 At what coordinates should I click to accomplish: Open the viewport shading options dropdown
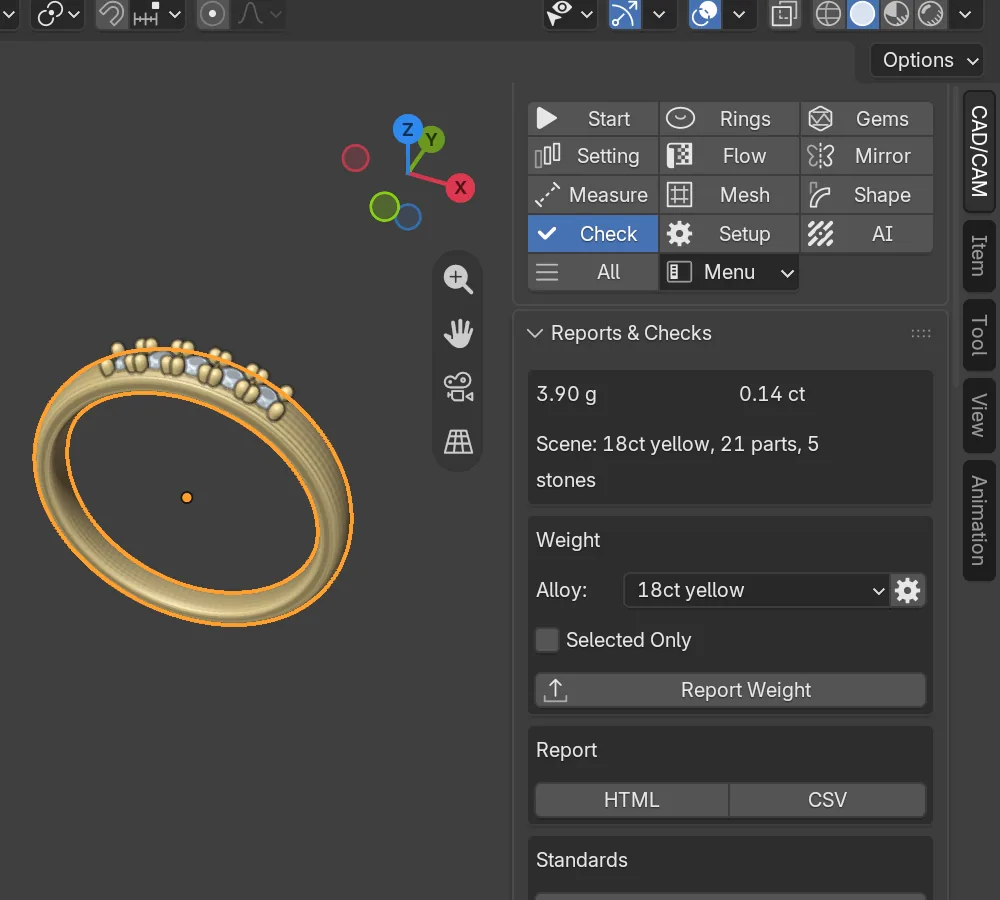coord(965,14)
